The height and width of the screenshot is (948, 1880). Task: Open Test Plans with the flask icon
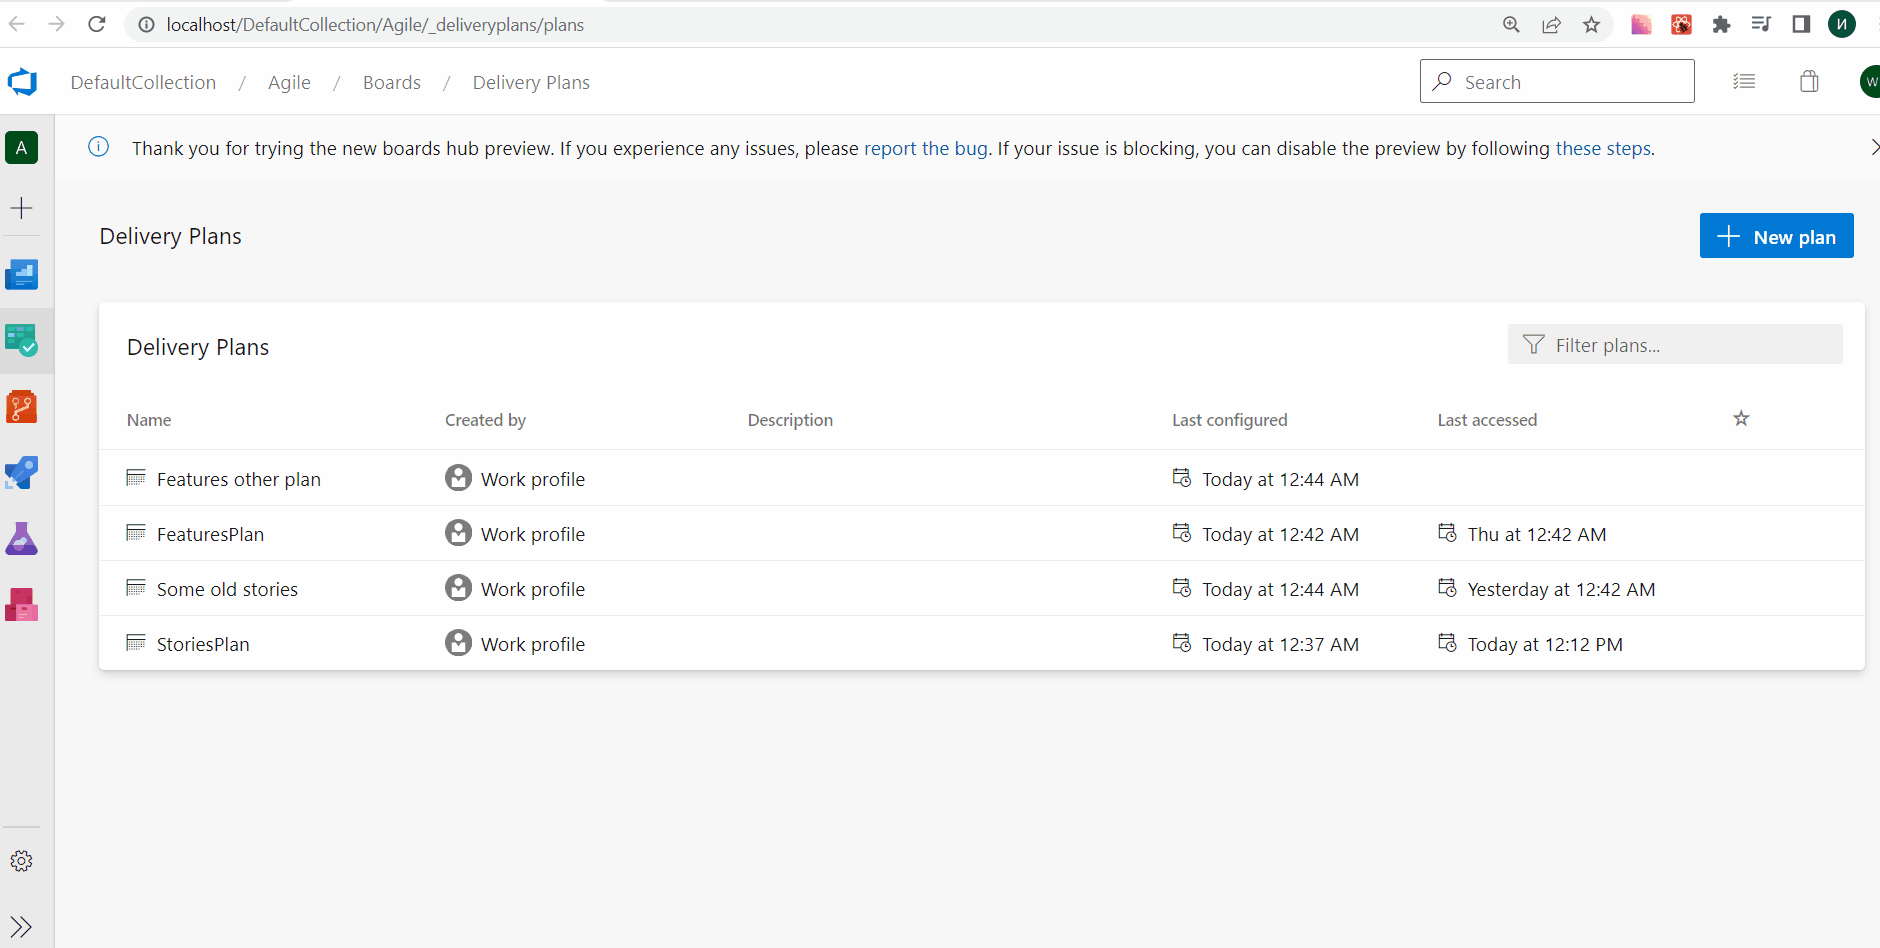[x=21, y=538]
